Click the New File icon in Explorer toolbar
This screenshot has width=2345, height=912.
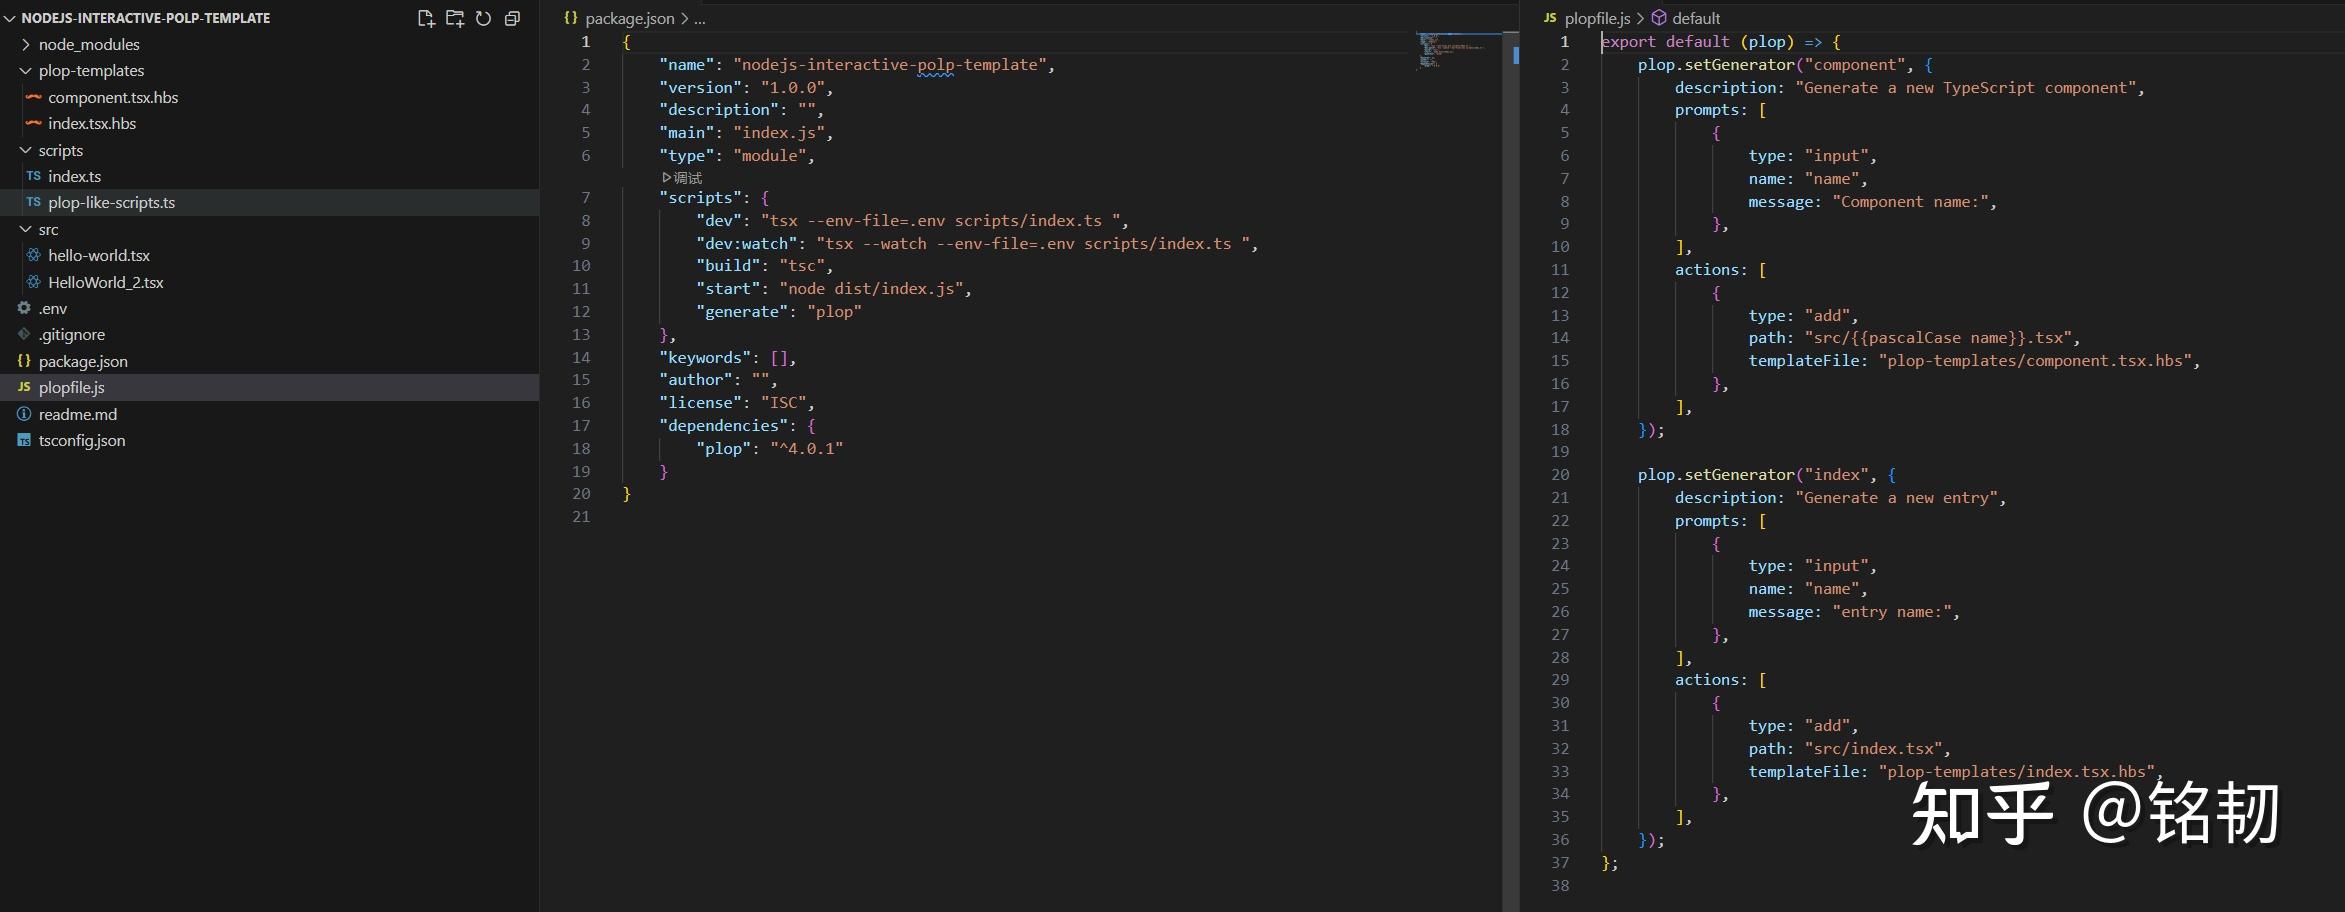(424, 18)
